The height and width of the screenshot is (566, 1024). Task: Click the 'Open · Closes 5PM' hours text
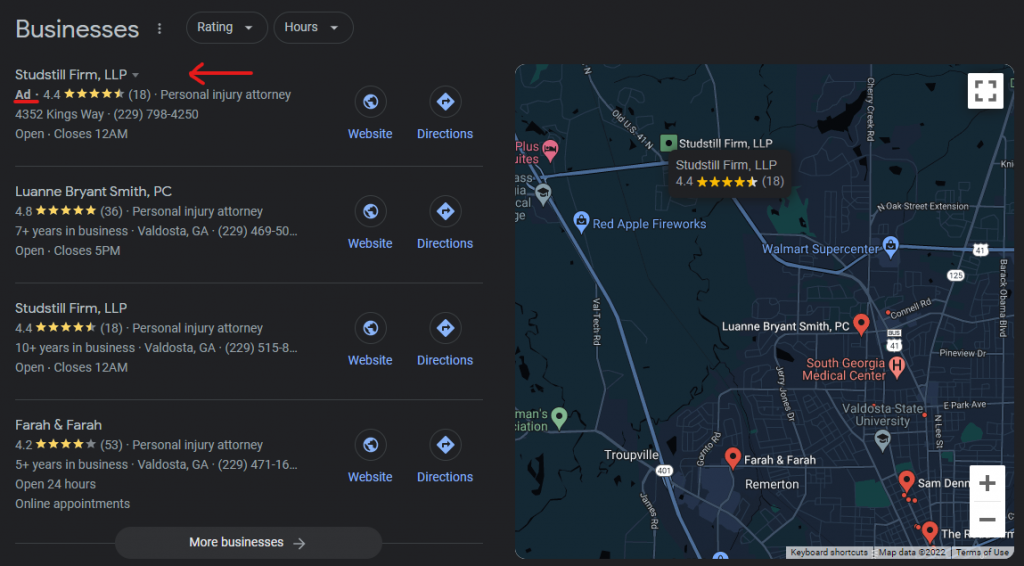68,251
